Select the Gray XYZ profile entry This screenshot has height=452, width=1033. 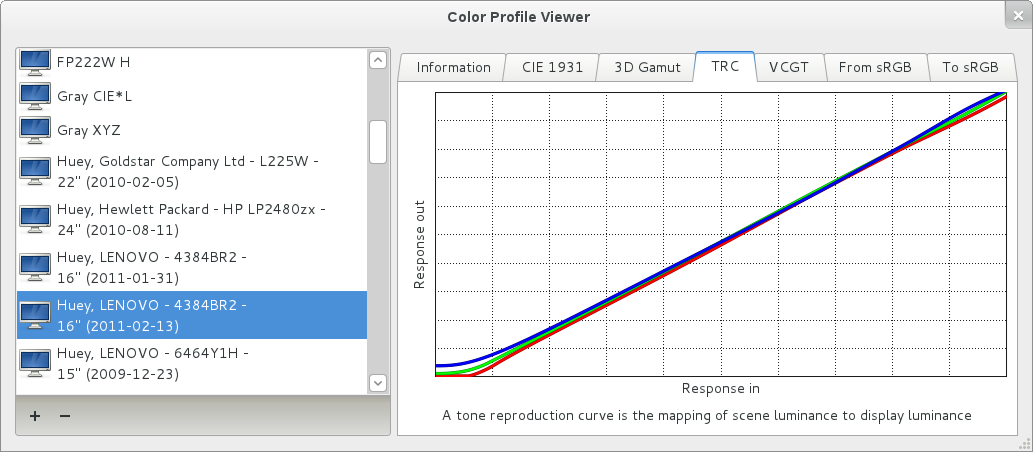89,130
